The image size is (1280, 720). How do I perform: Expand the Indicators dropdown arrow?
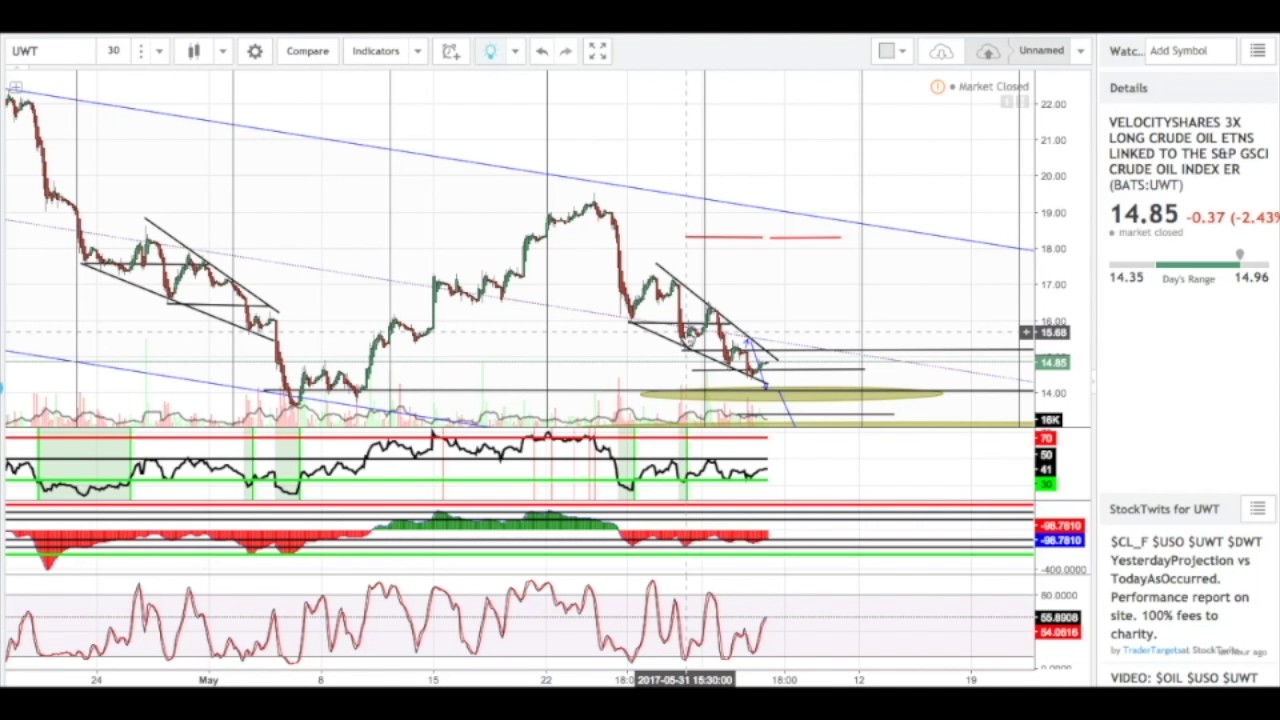tap(418, 51)
